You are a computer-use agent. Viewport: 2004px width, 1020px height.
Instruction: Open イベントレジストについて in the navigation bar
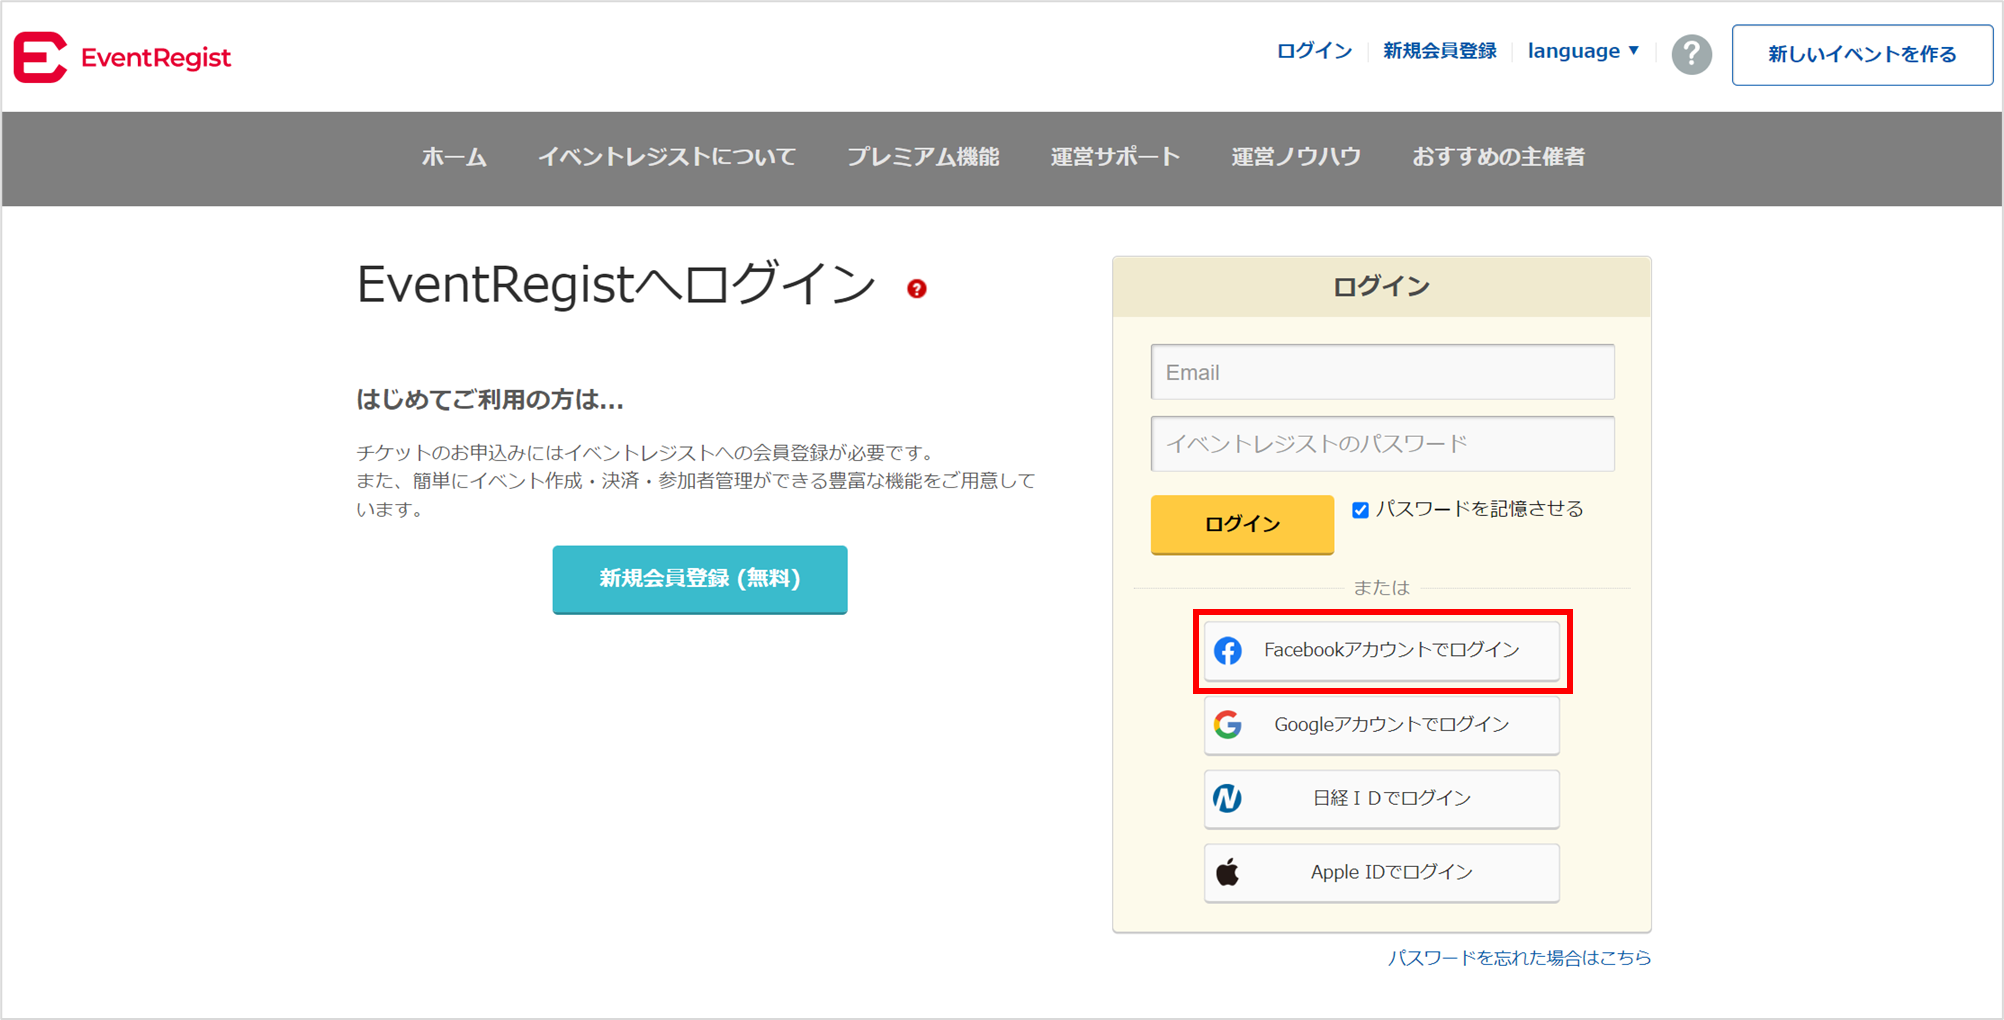(x=667, y=157)
